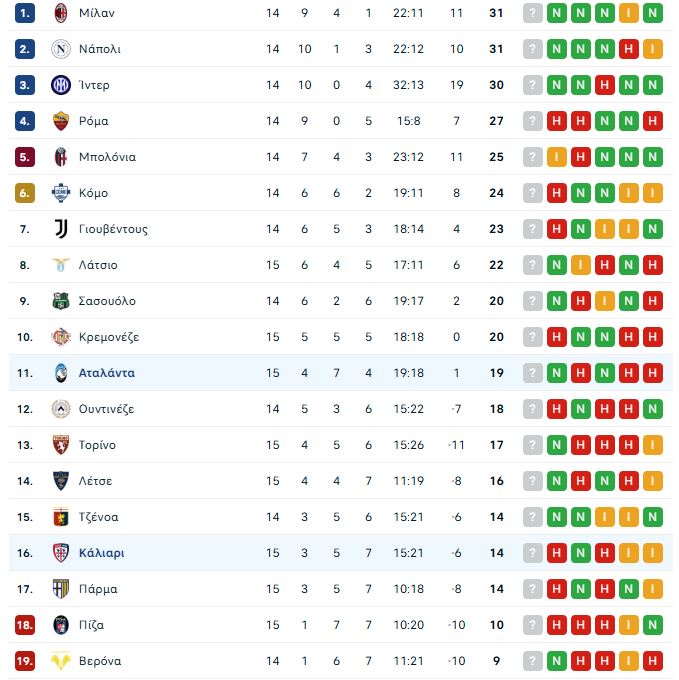This screenshot has width=679, height=680.
Task: Select the Ίντερ club badge icon
Action: point(61,85)
